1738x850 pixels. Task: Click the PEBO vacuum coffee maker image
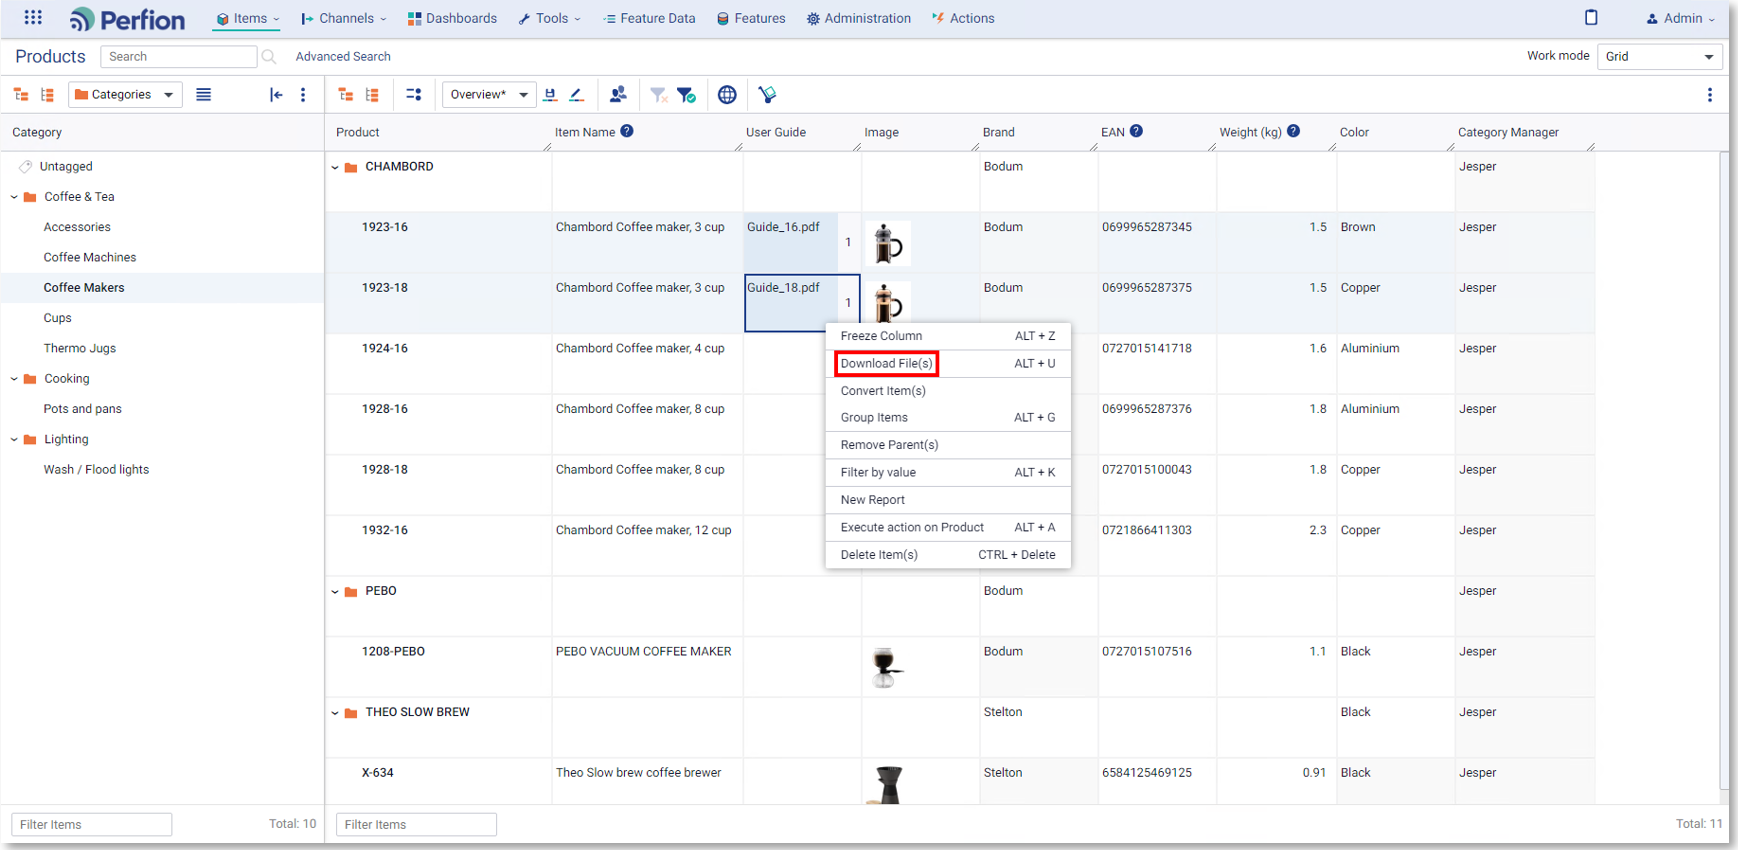pos(886,668)
